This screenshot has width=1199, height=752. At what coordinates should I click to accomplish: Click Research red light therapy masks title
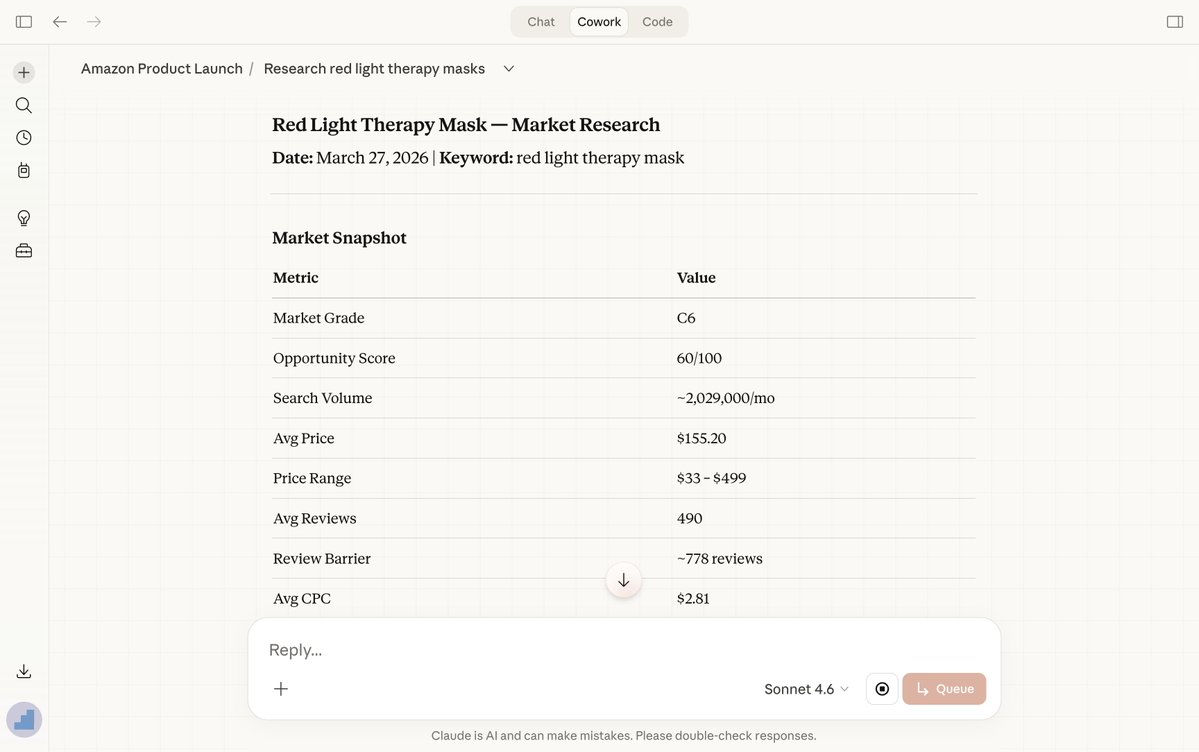[374, 69]
